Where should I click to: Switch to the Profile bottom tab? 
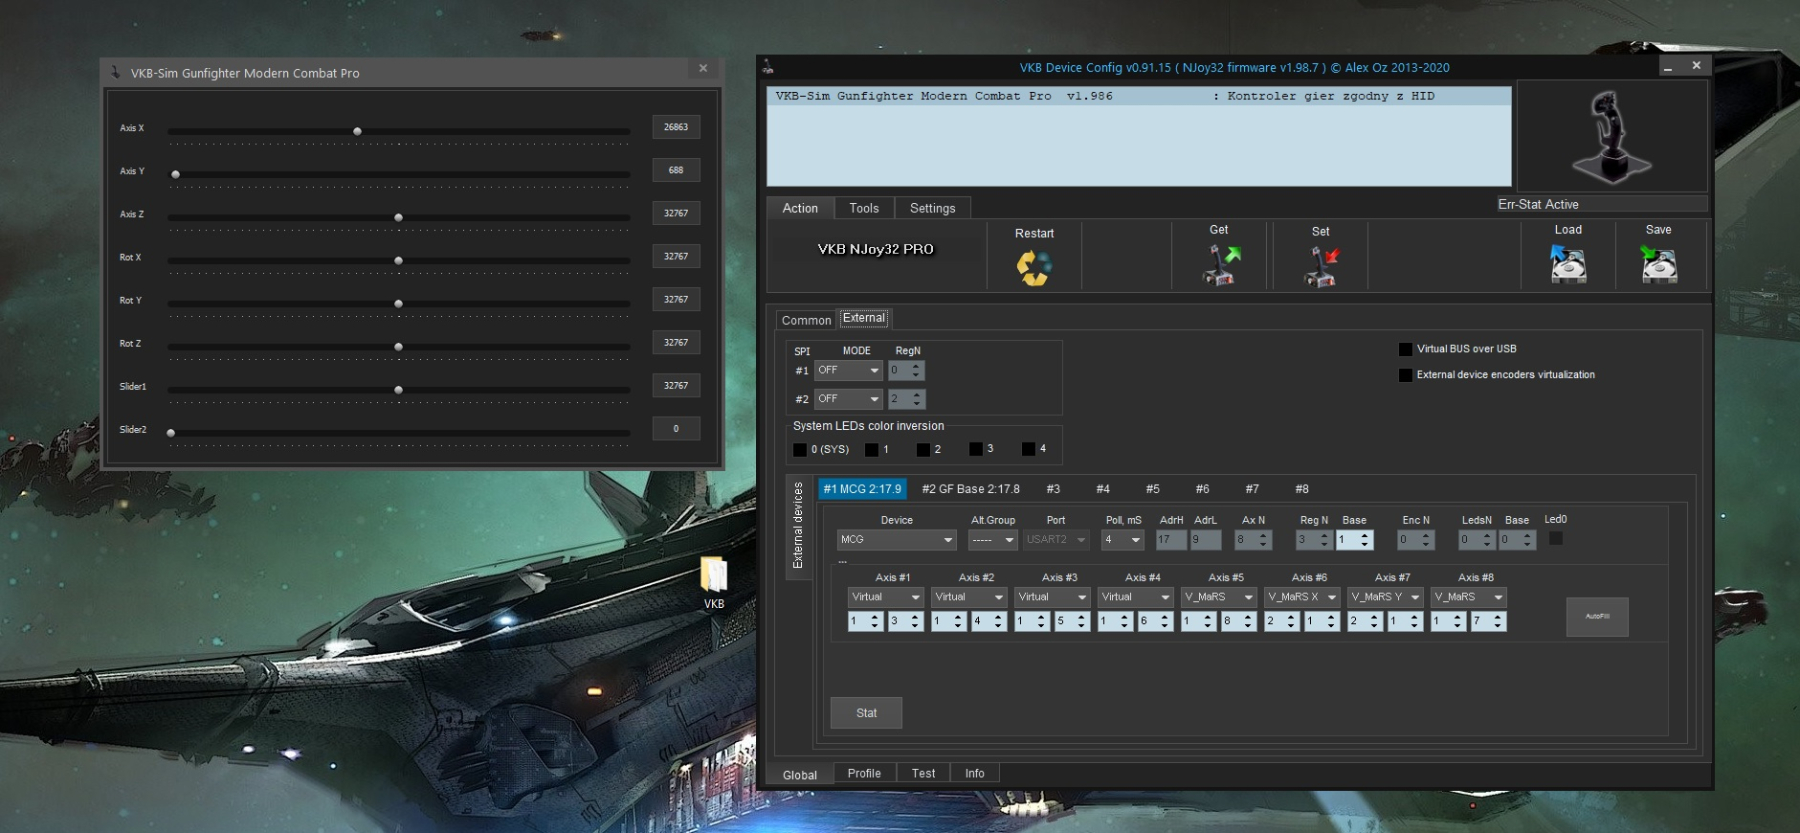click(x=864, y=773)
